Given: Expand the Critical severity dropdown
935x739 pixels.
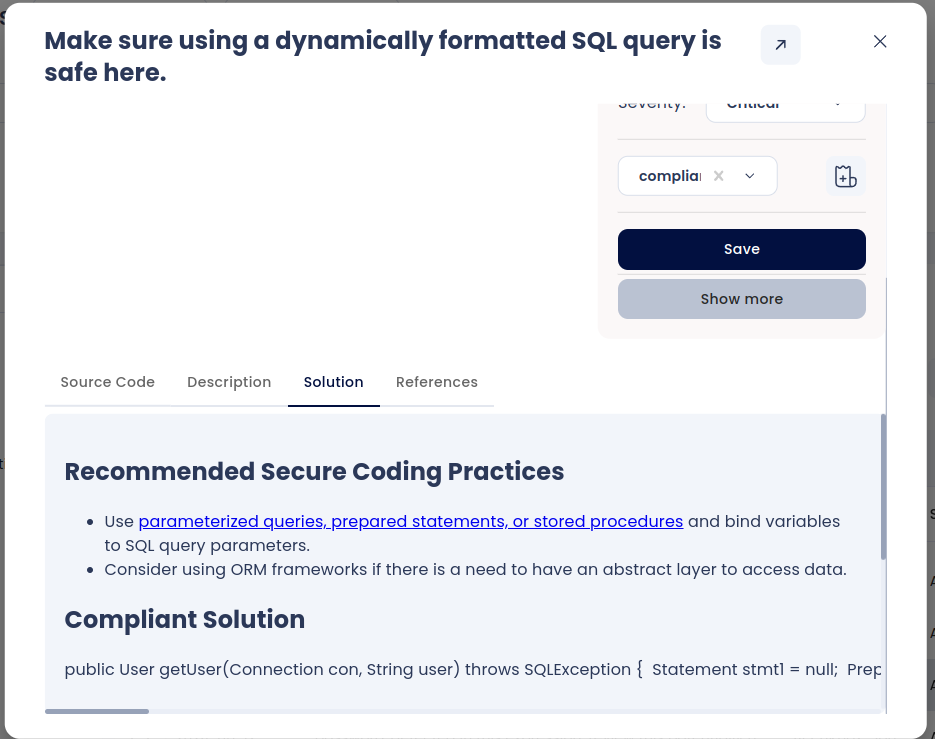Looking at the screenshot, I should tap(785, 103).
